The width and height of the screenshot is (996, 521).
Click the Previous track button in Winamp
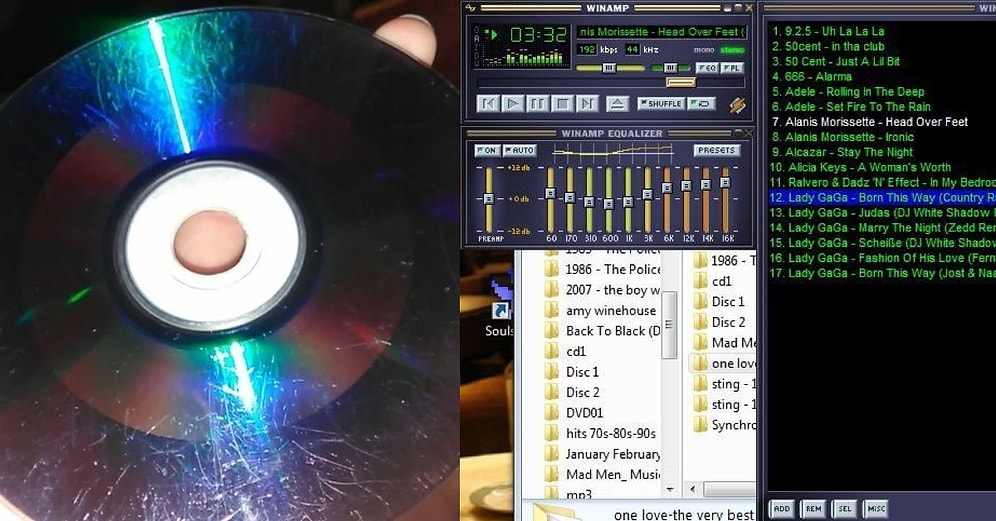[x=488, y=103]
